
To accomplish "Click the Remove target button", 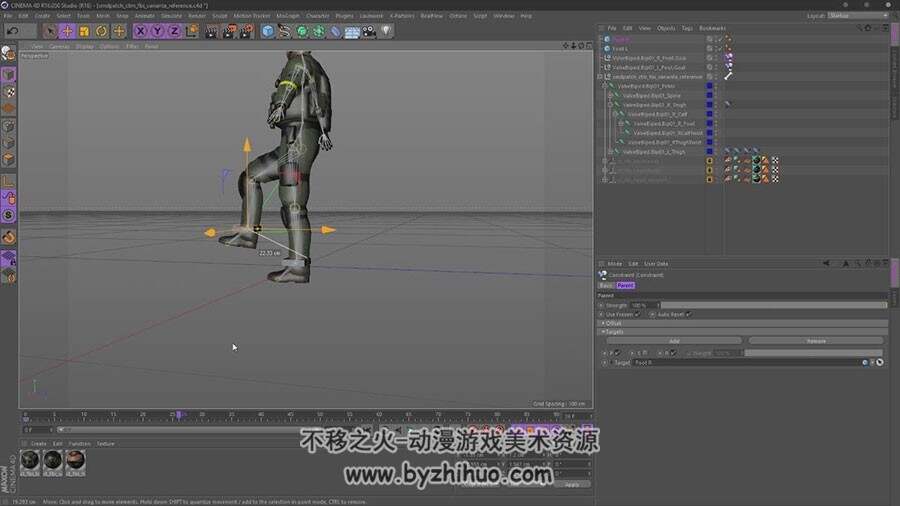I will pos(816,341).
